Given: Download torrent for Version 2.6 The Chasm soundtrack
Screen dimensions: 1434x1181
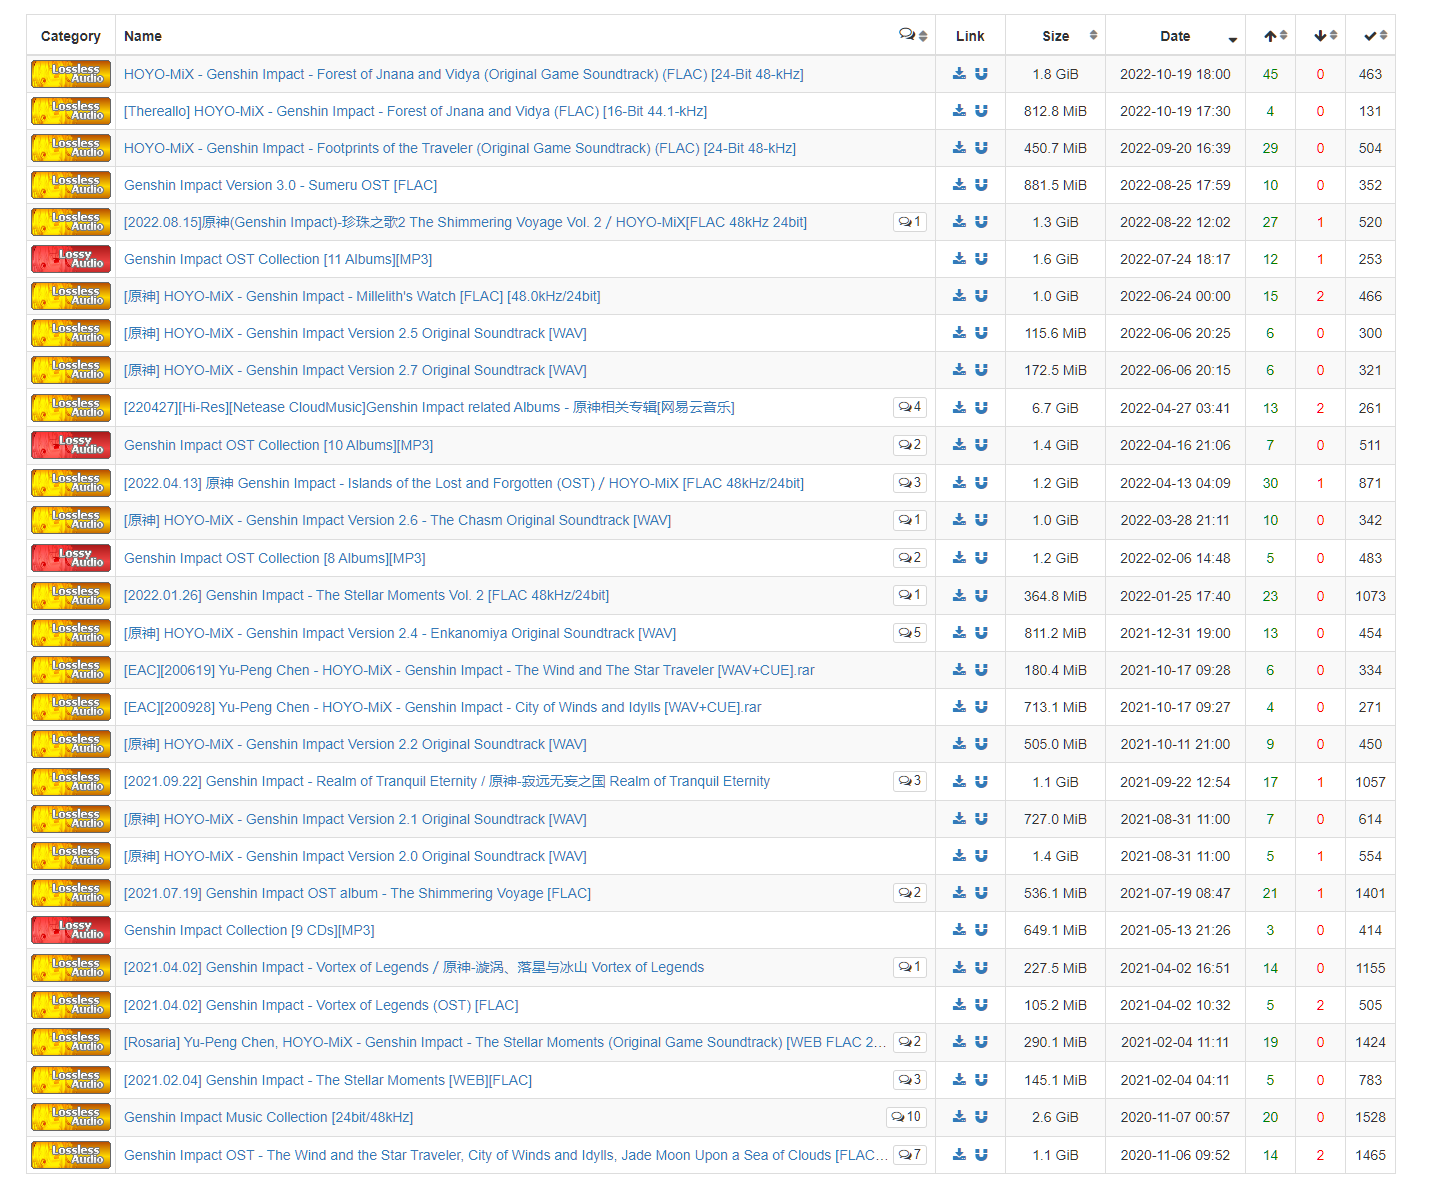Looking at the screenshot, I should click(959, 520).
